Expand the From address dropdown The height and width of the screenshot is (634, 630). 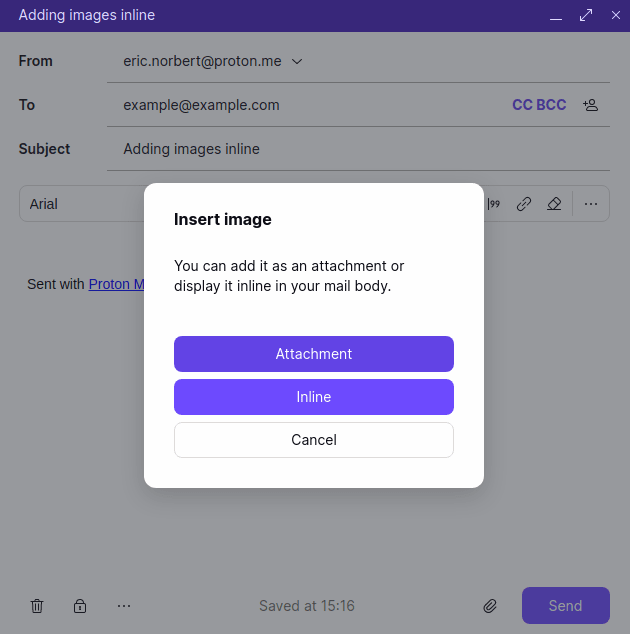click(297, 61)
